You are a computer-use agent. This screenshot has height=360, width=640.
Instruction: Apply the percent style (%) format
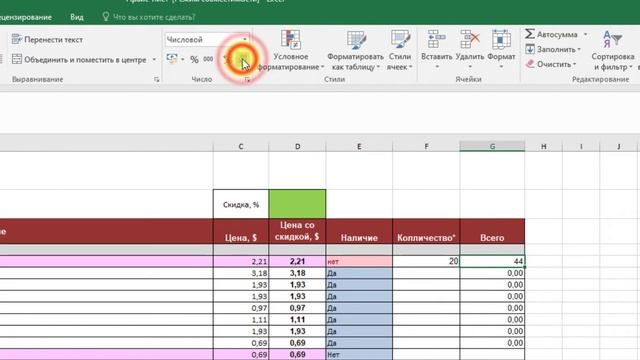(x=194, y=60)
